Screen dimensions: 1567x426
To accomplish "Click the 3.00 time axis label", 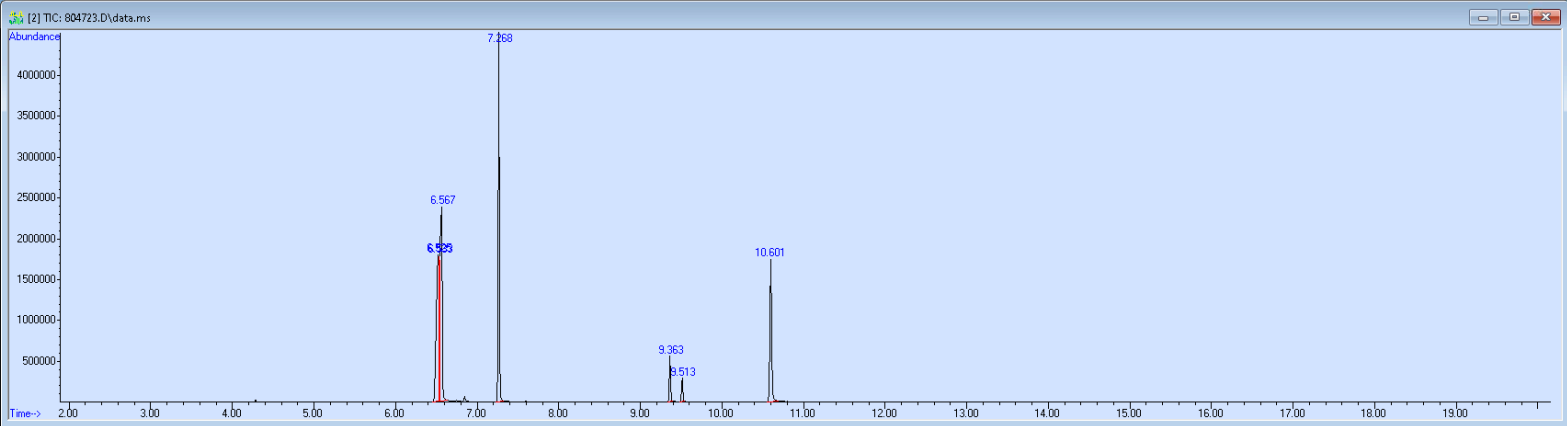I will (150, 412).
